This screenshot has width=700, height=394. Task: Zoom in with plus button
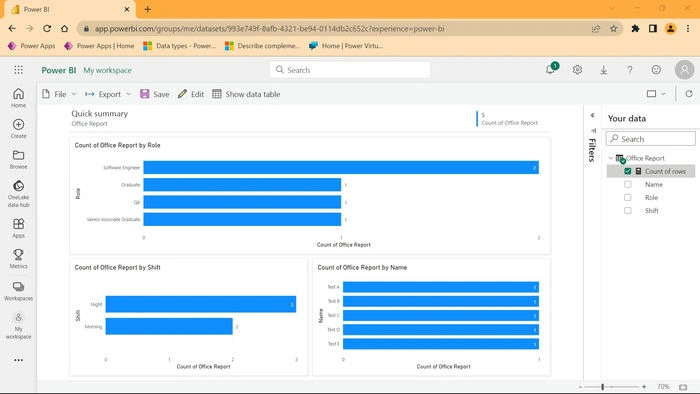(644, 387)
